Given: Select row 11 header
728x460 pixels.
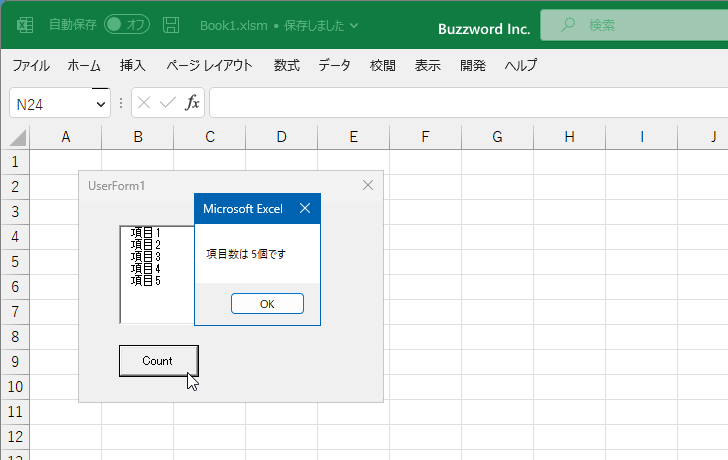Looking at the screenshot, I should point(15,412).
